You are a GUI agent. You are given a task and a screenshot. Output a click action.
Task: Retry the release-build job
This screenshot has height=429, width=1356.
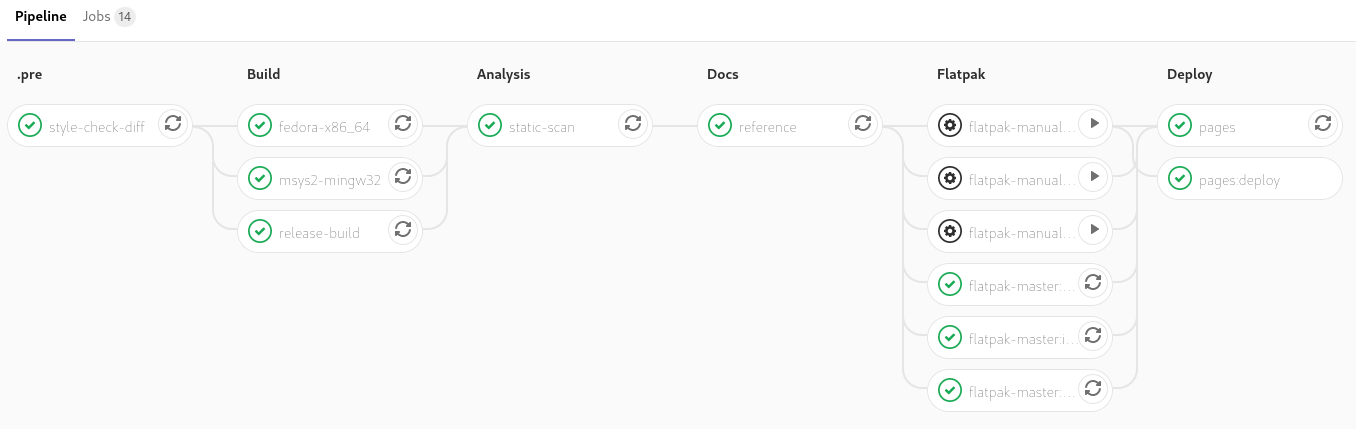click(403, 229)
